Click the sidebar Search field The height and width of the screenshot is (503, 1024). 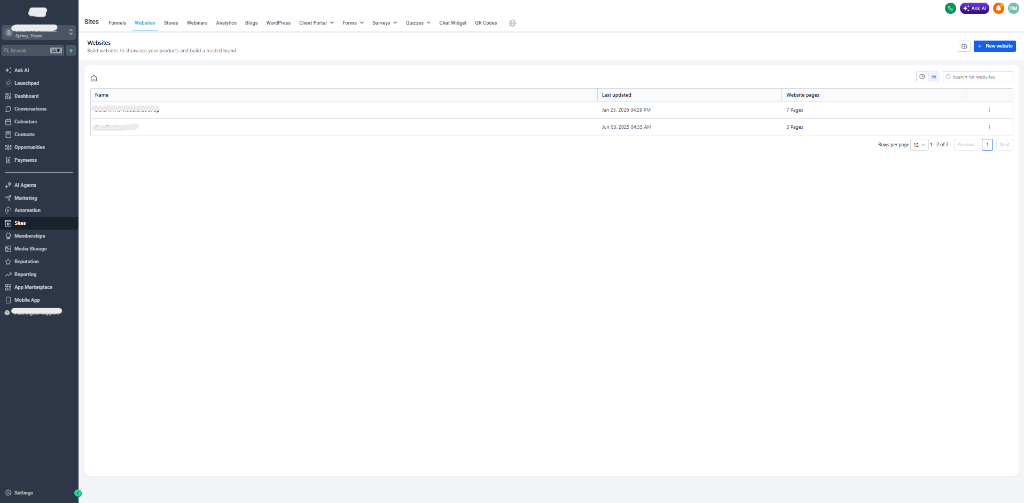(33, 50)
